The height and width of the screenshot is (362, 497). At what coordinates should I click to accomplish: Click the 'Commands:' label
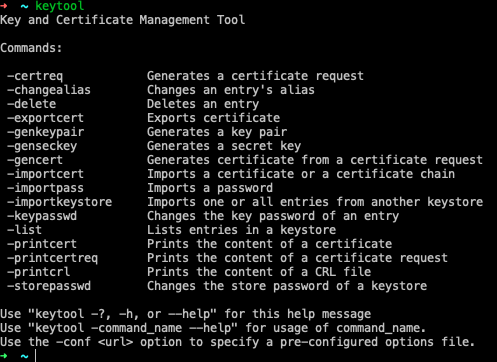[31, 48]
